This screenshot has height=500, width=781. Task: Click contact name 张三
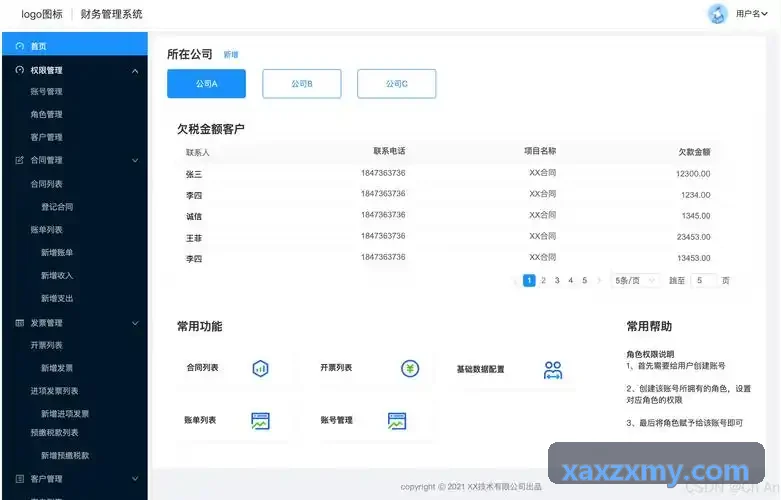tap(194, 174)
